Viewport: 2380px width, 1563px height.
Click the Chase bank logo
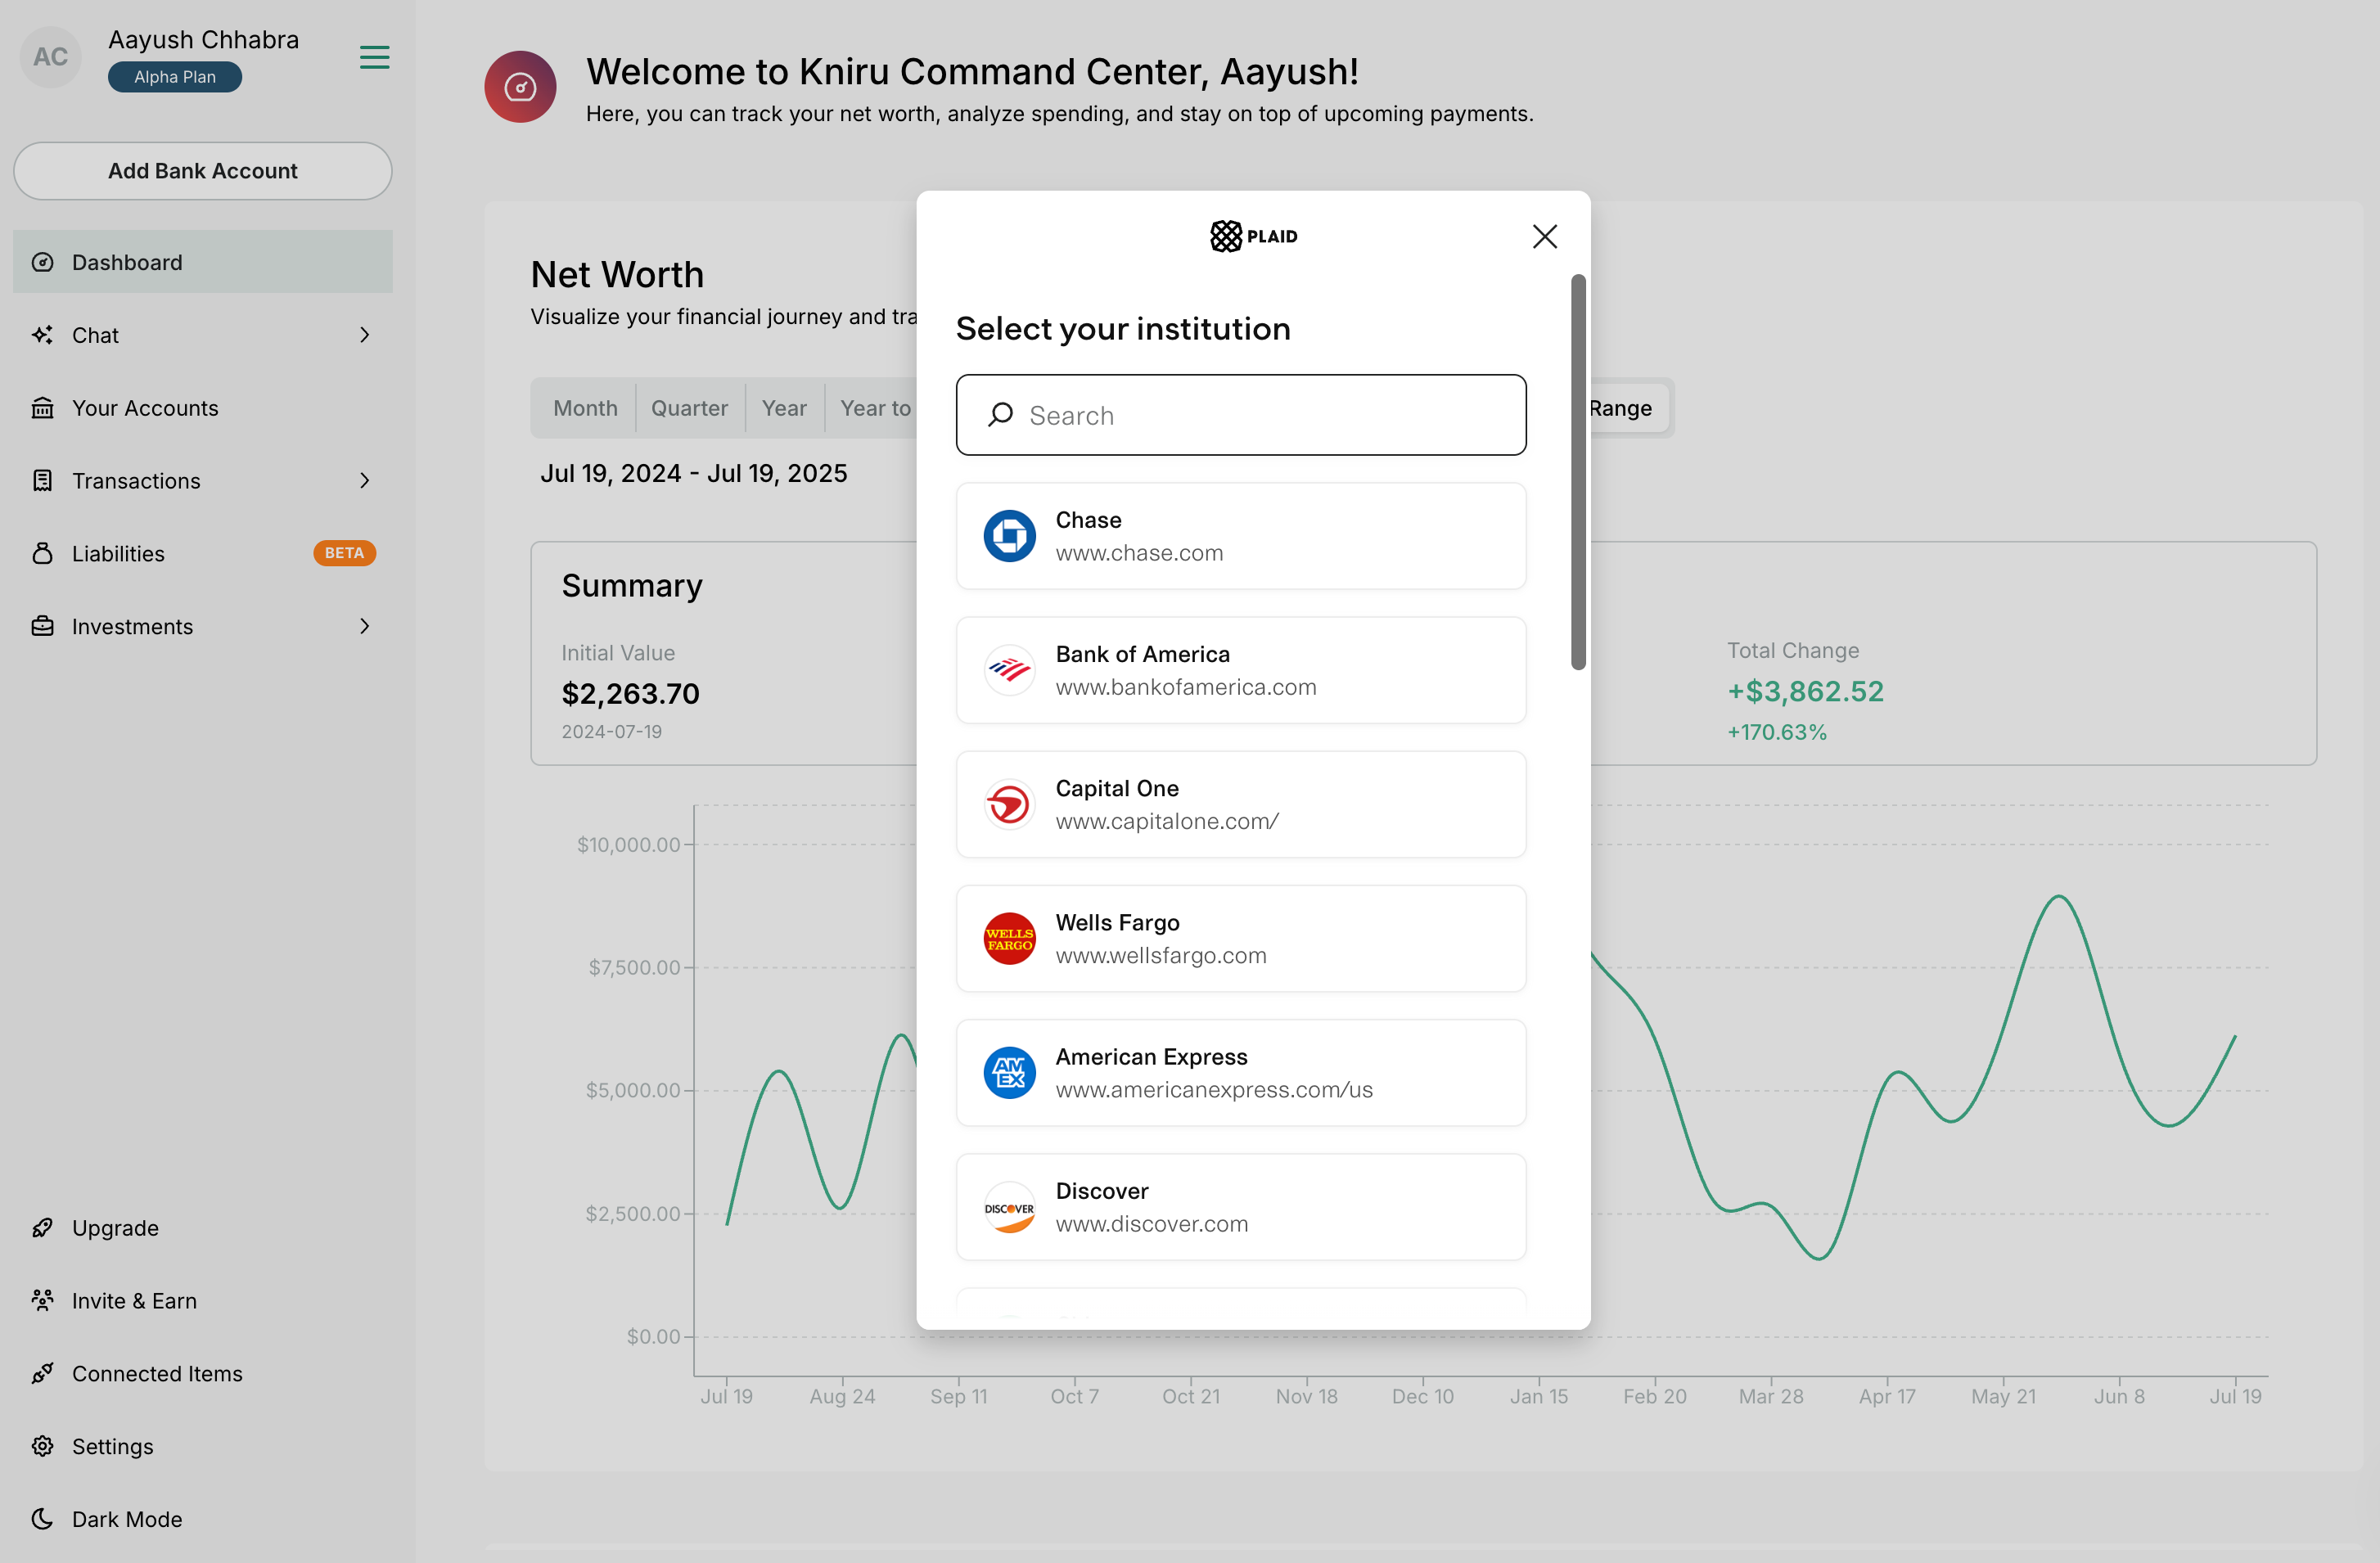[1009, 536]
